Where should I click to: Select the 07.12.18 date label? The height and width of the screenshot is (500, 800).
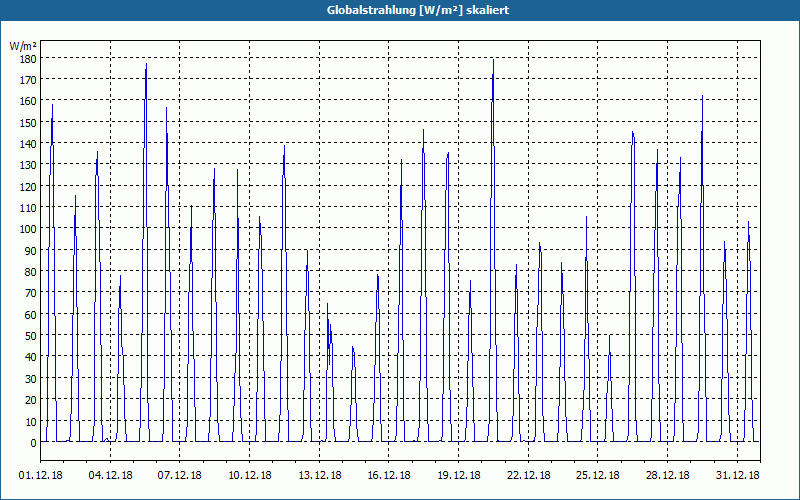coord(180,475)
